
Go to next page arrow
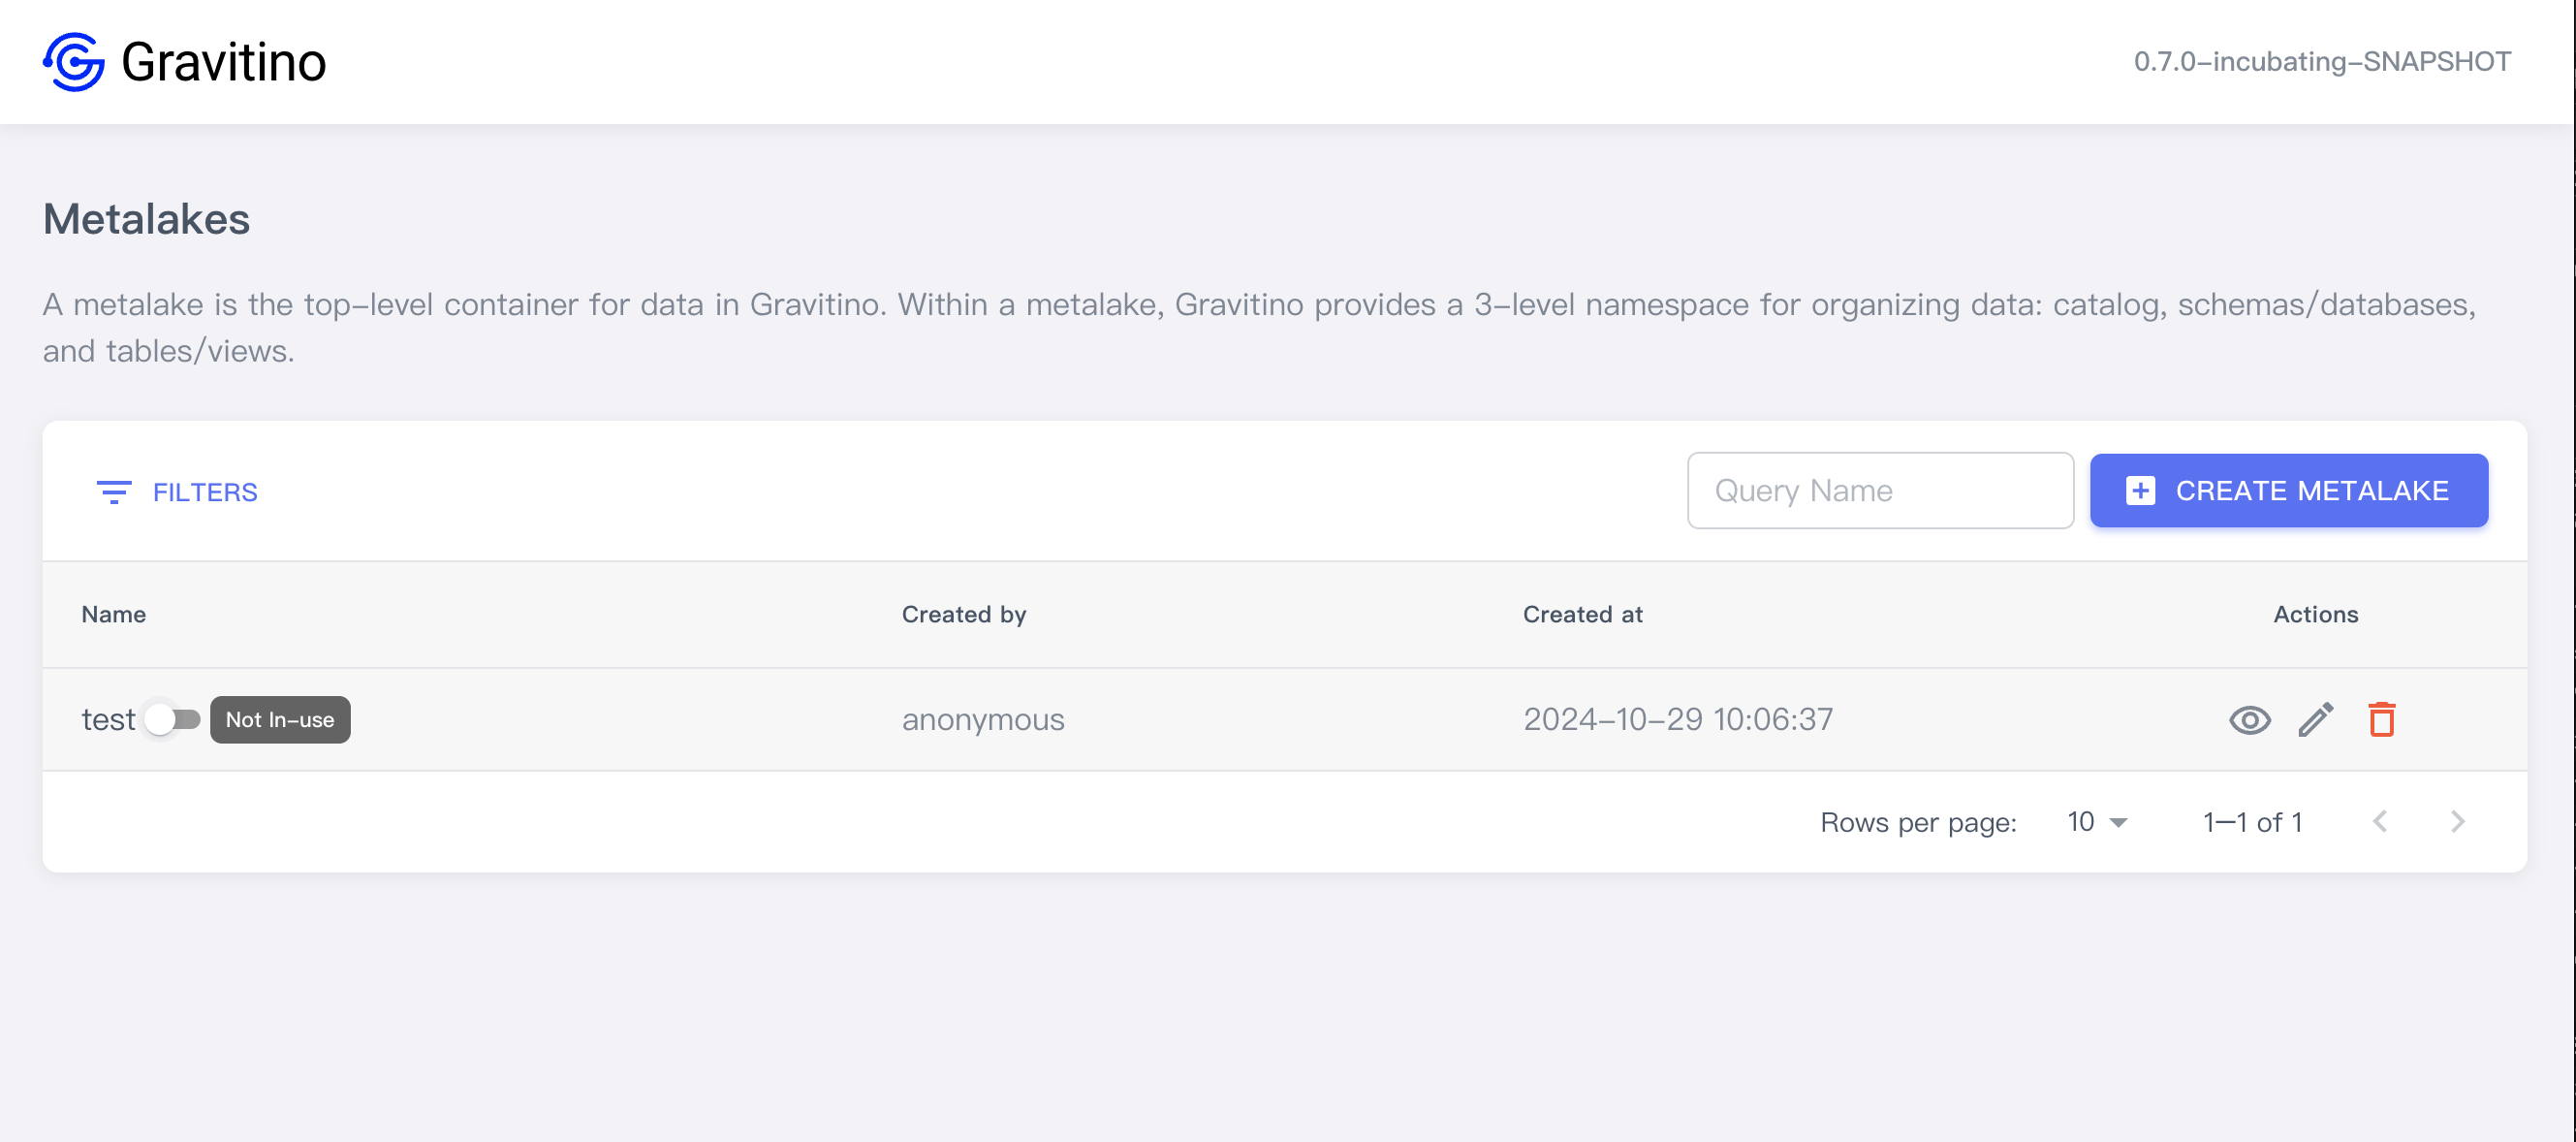[x=2457, y=822]
